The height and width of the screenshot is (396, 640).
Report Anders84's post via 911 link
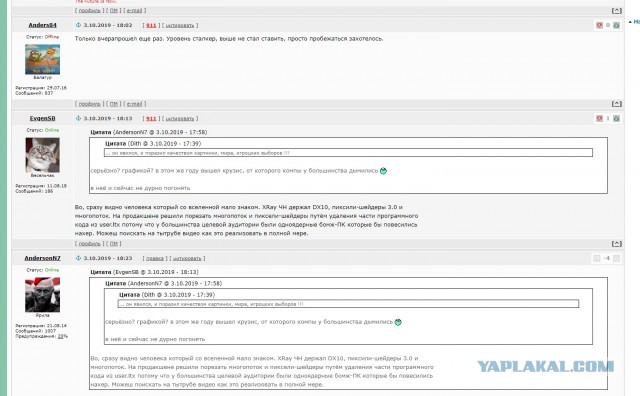151,25
